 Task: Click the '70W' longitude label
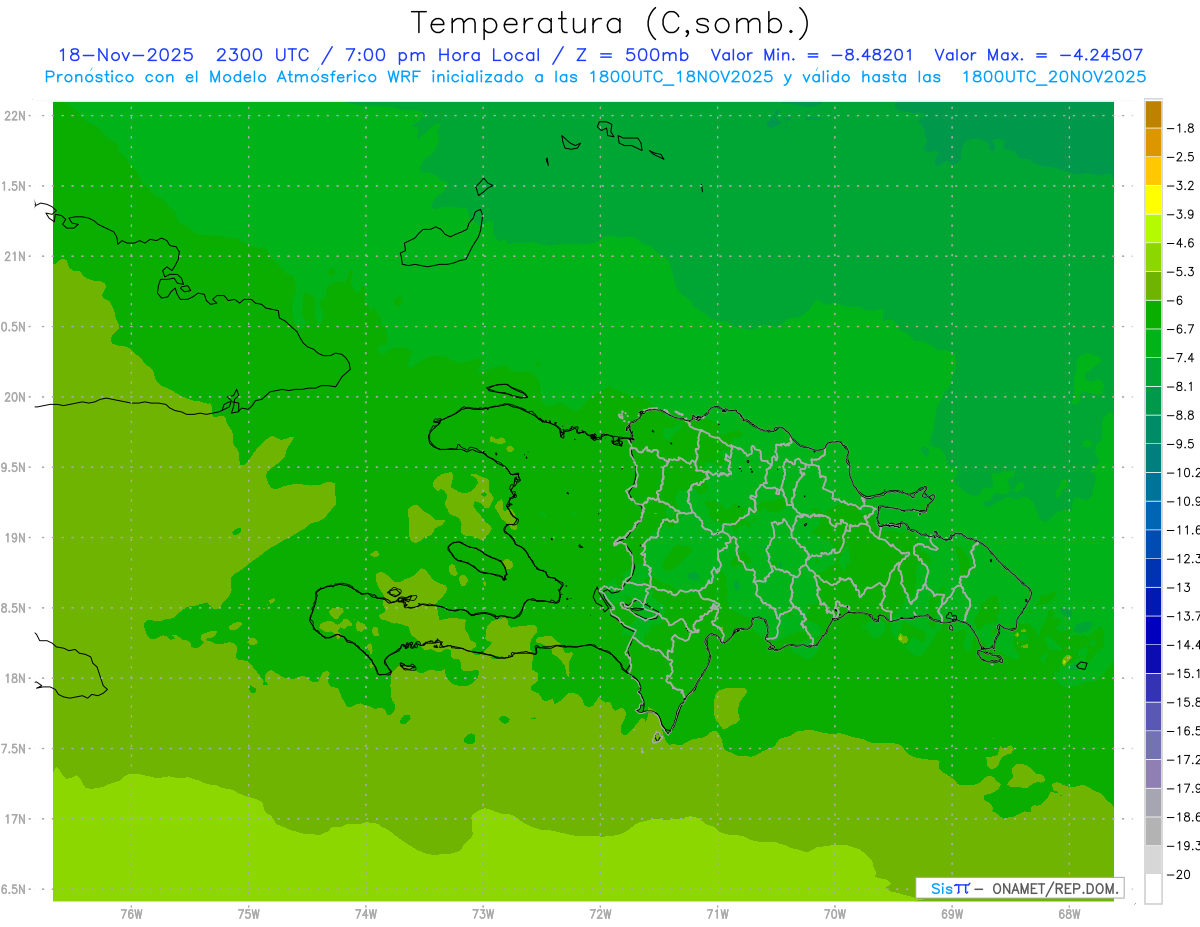[x=835, y=914]
